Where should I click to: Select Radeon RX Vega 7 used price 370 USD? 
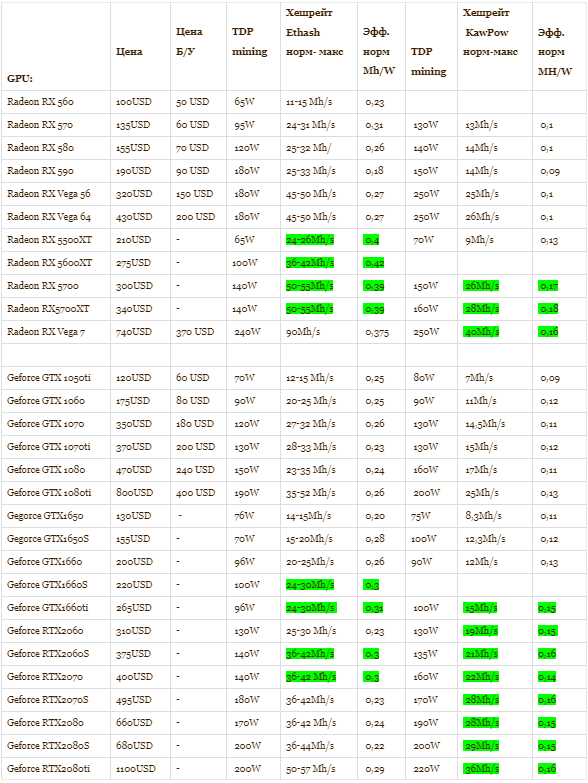click(x=195, y=332)
